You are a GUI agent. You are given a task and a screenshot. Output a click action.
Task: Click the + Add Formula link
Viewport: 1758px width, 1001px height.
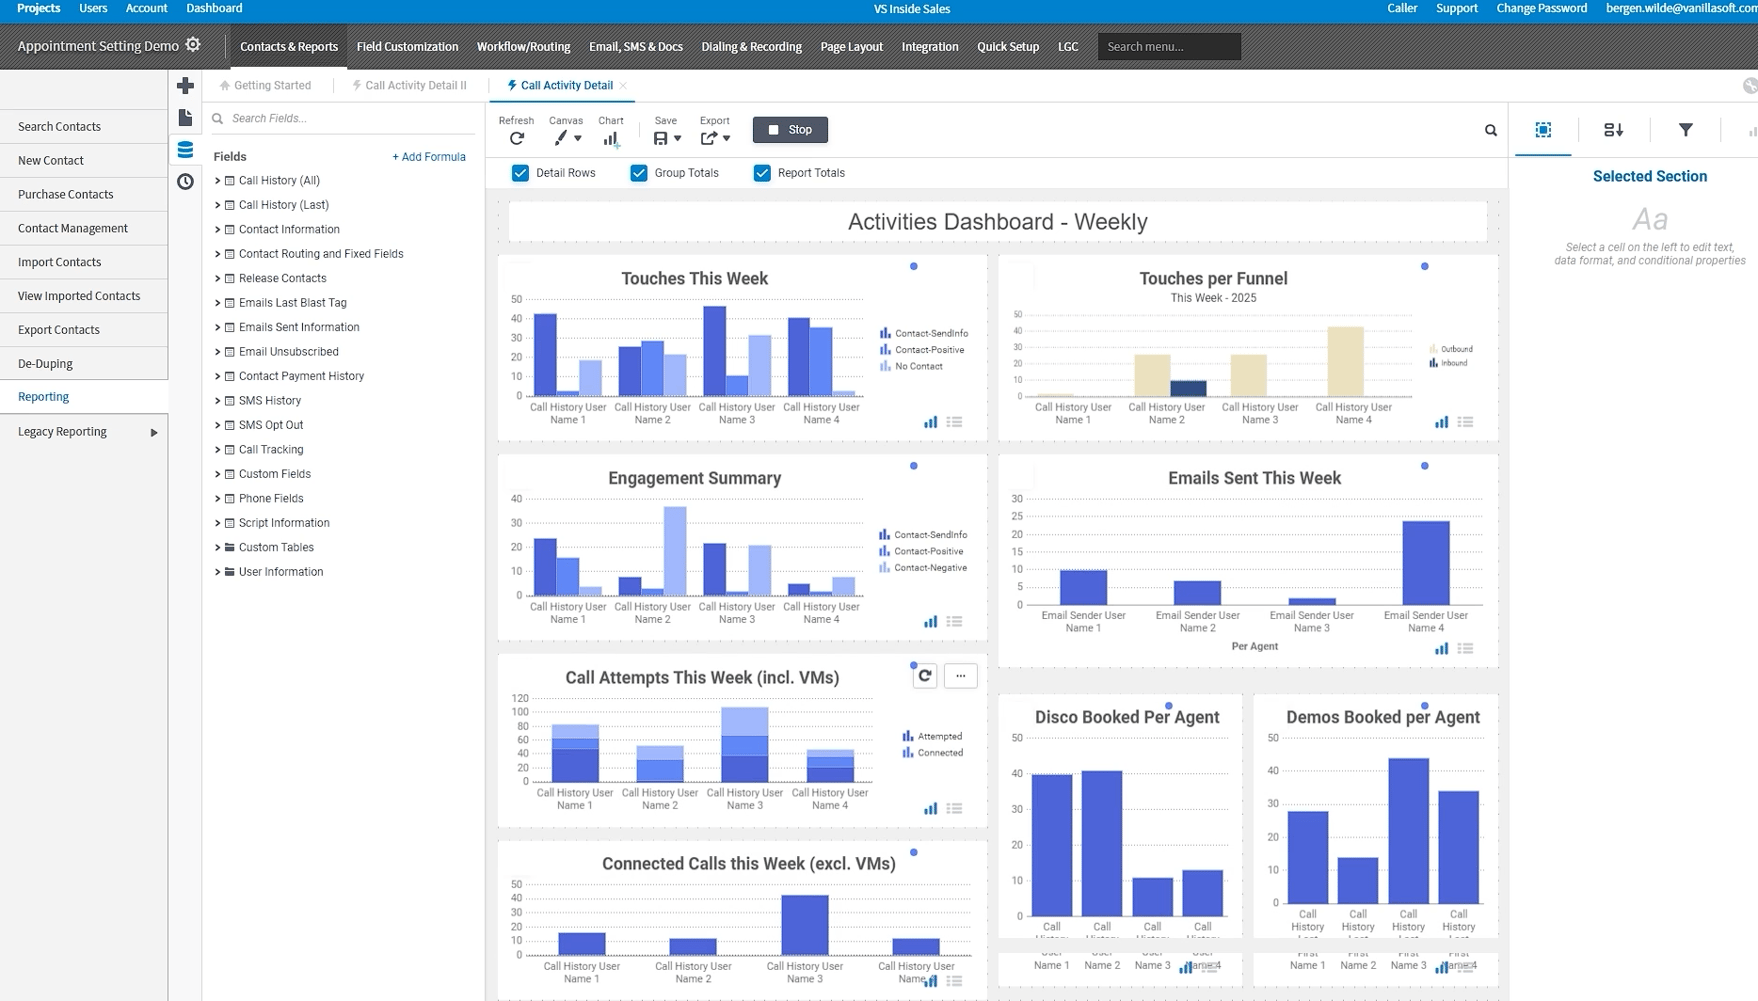click(x=429, y=157)
